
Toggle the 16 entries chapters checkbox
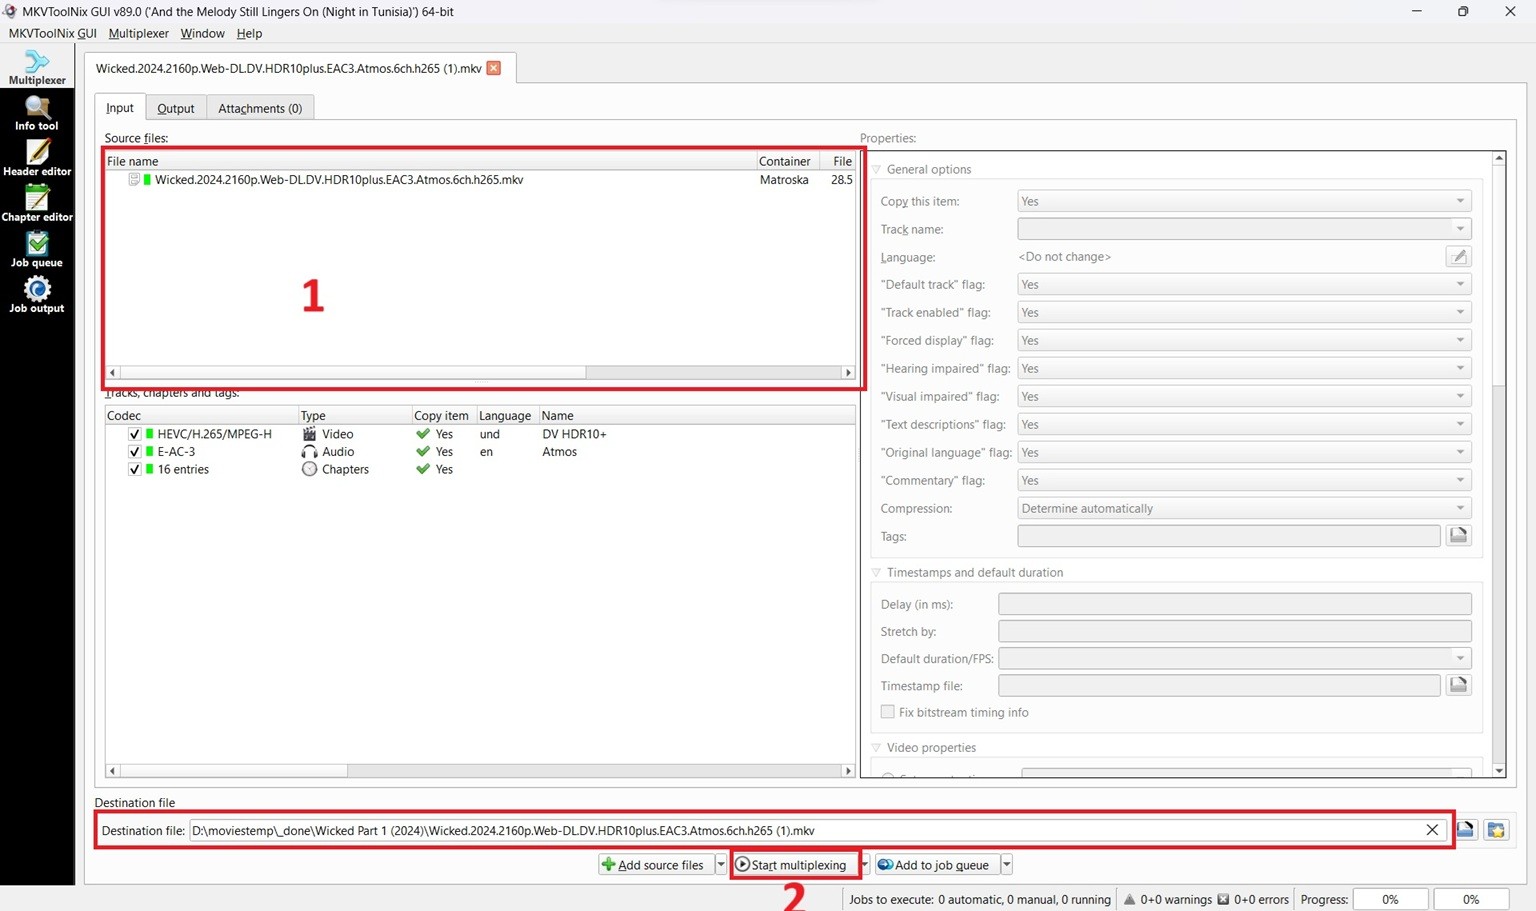pos(135,469)
